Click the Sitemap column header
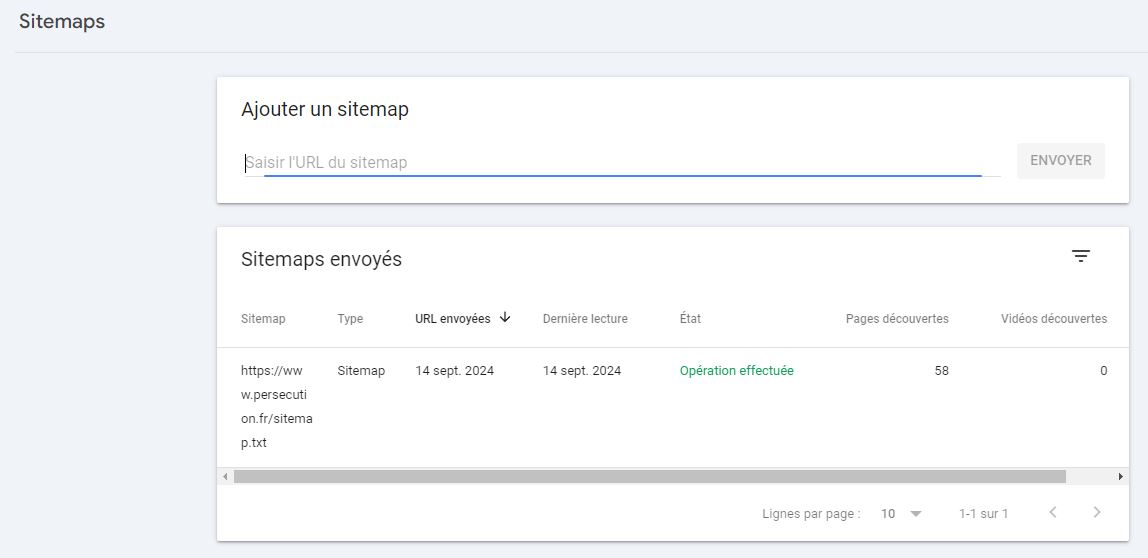Screen dimensions: 1148x558 [x=263, y=319]
